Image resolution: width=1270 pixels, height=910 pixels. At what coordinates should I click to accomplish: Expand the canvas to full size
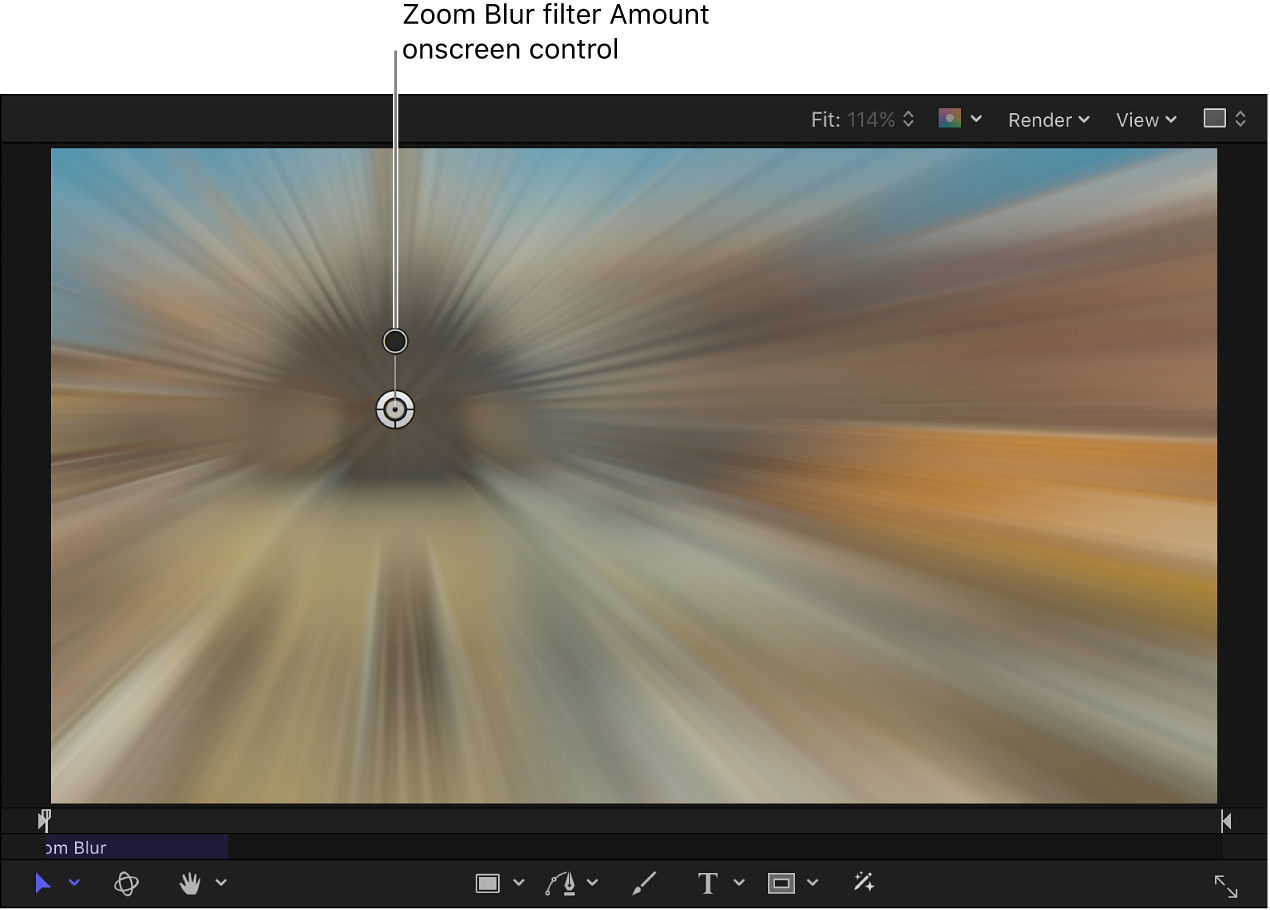point(1226,885)
